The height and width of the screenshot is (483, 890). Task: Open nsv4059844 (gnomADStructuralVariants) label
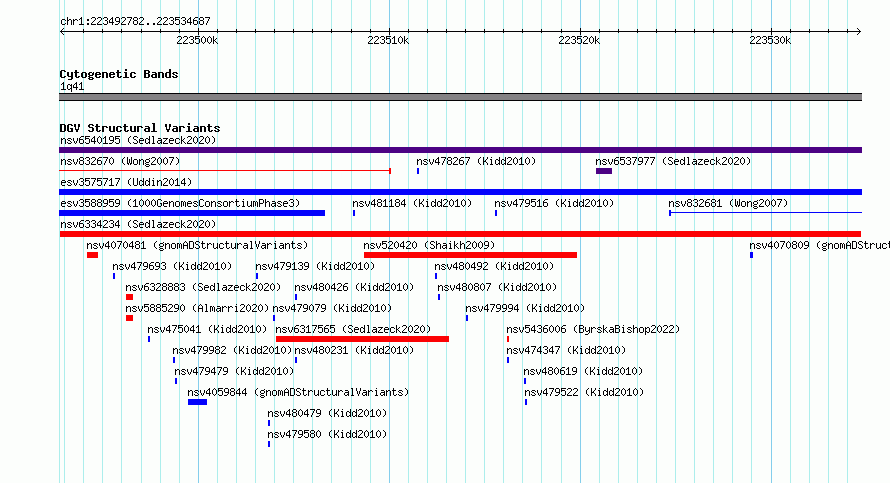tap(298, 392)
